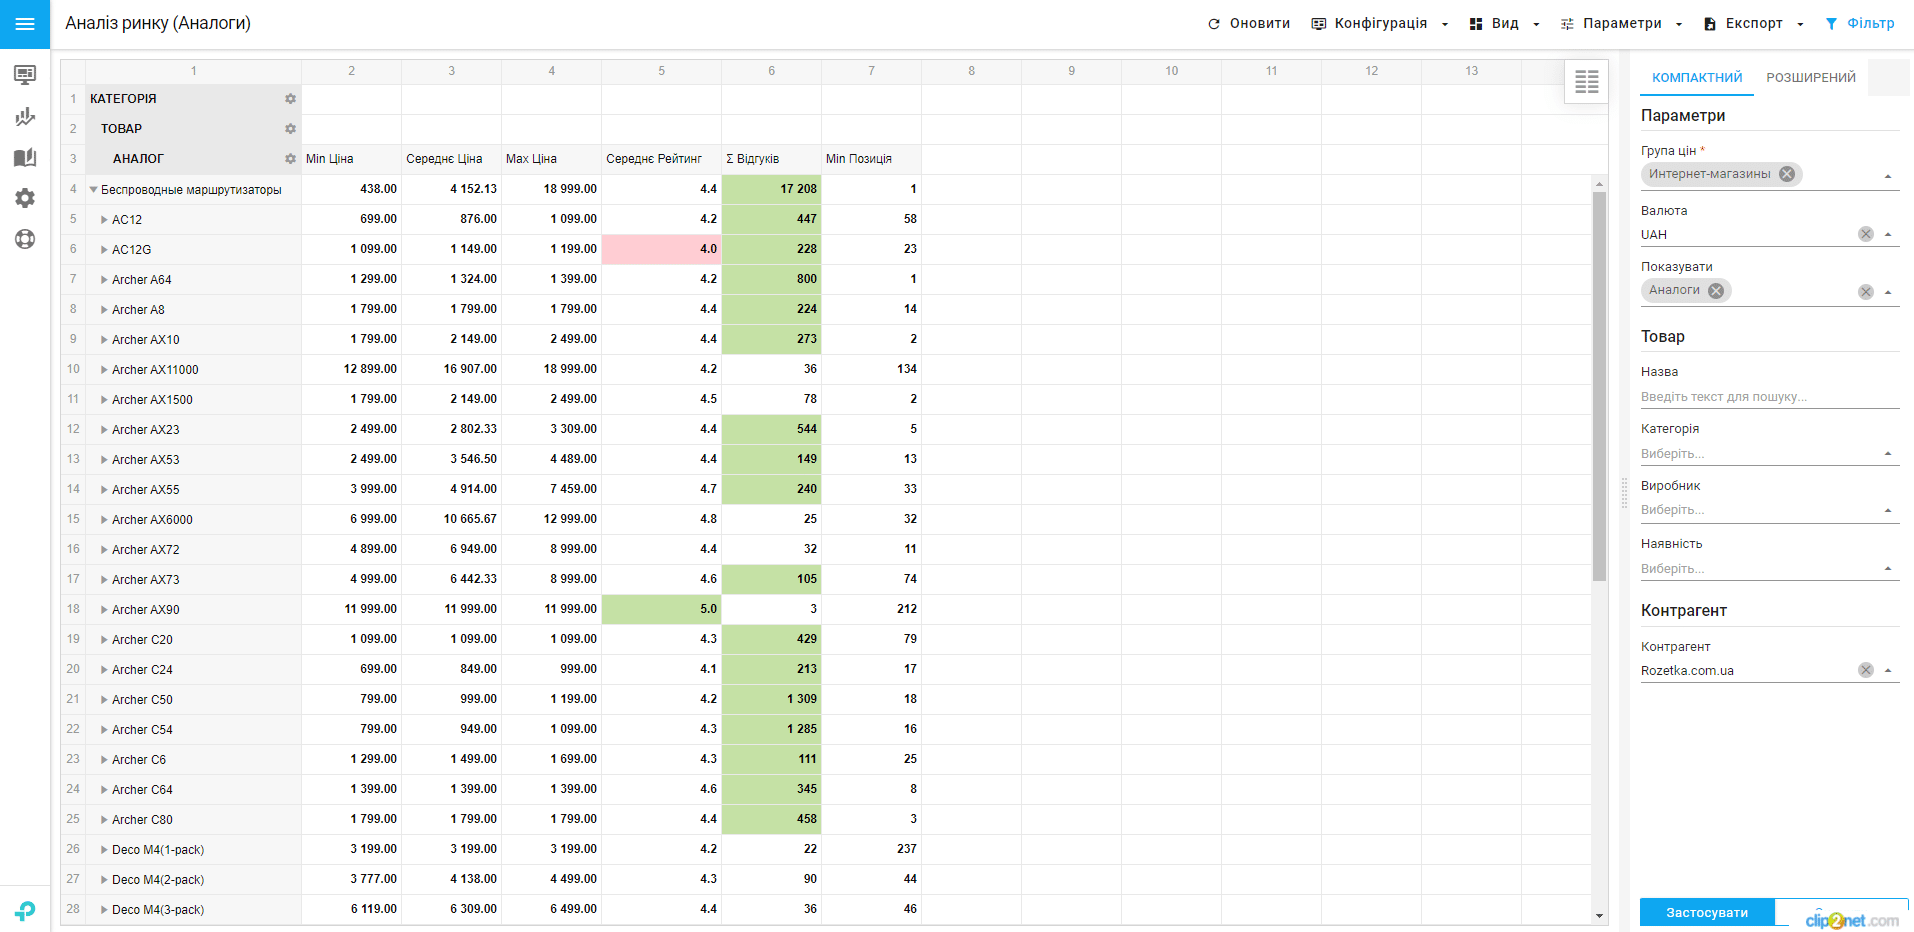Clear the UAH currency selection

(x=1865, y=234)
